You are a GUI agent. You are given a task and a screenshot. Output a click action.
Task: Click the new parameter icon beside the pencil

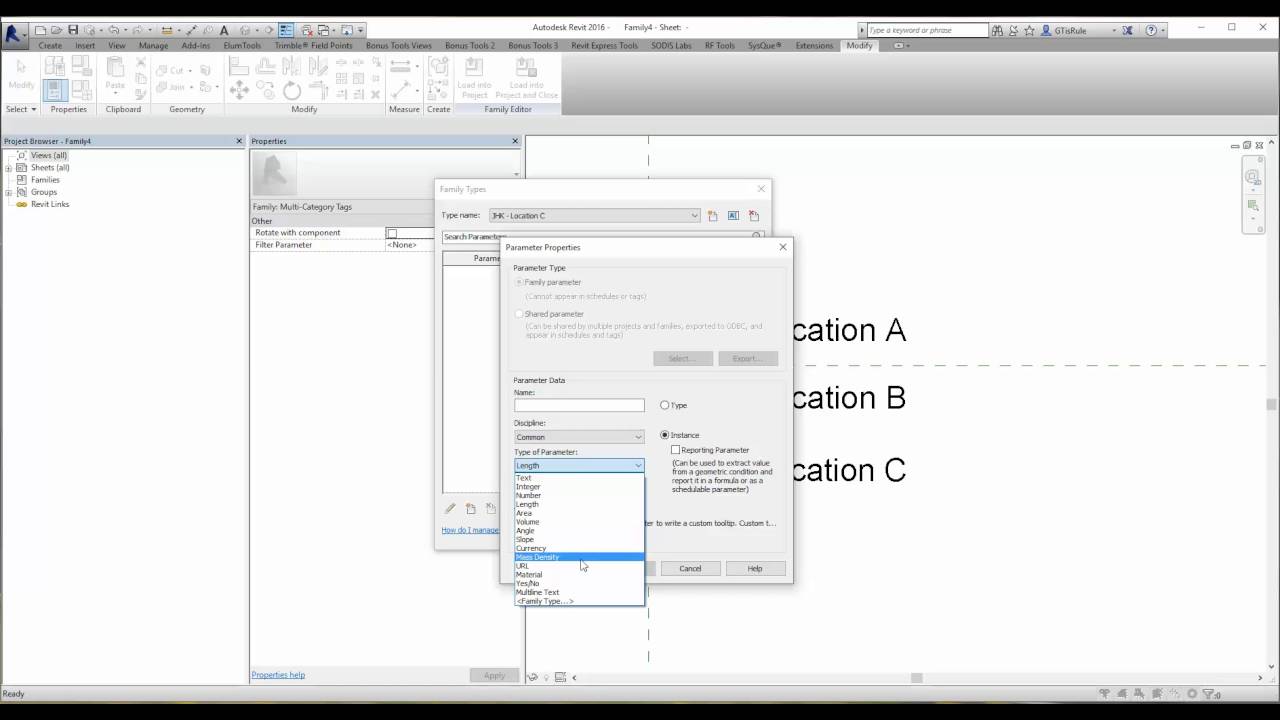coord(471,509)
